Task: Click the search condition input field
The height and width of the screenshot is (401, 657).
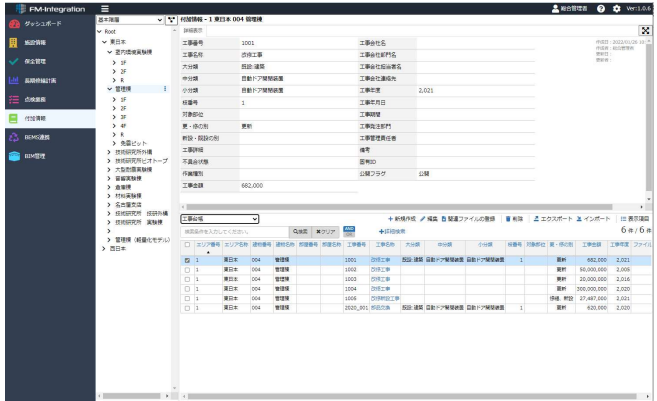Action: [x=235, y=232]
